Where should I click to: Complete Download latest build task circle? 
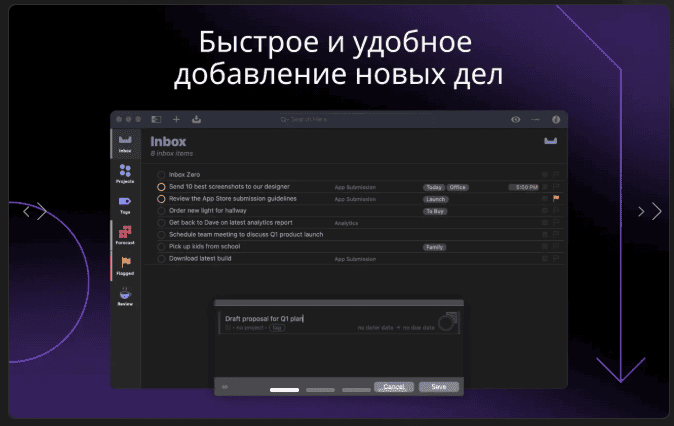point(161,259)
